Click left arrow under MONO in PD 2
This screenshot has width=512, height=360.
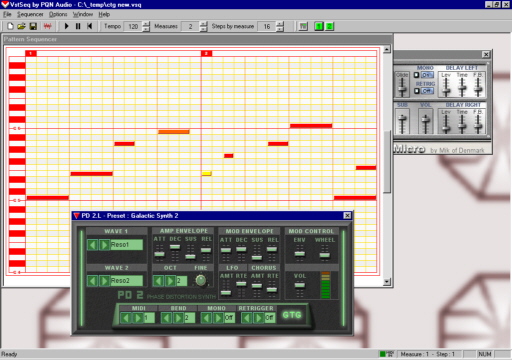click(206, 318)
